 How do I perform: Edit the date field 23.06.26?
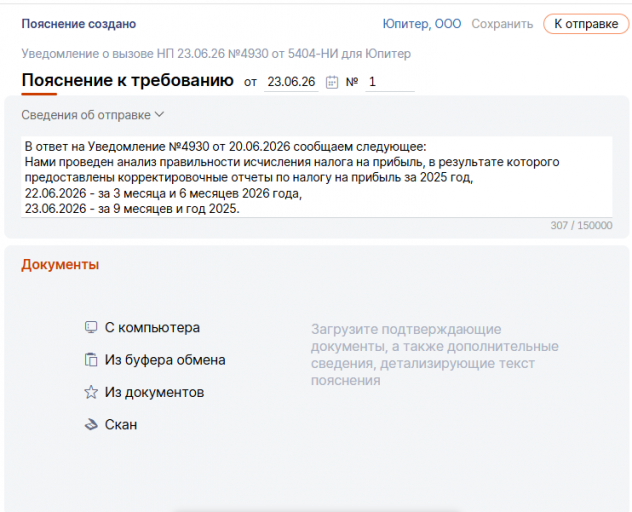coord(291,82)
